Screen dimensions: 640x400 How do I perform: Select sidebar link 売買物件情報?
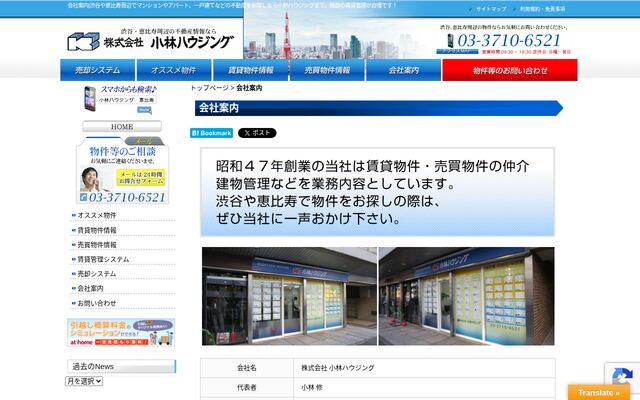coord(97,244)
